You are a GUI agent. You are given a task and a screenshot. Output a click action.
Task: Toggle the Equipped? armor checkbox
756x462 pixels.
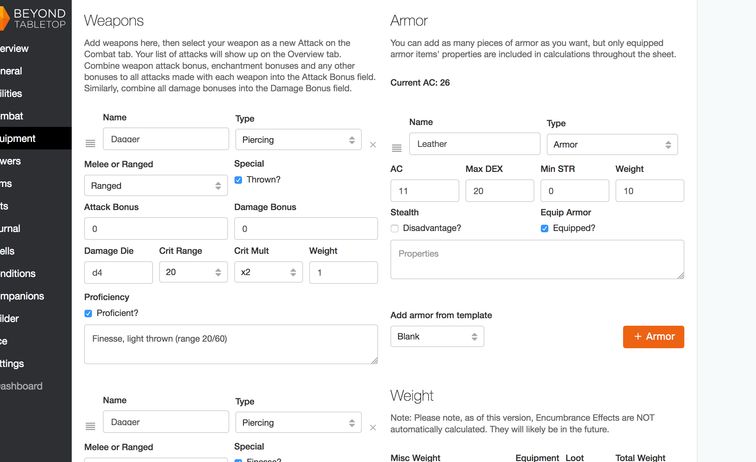(x=545, y=228)
